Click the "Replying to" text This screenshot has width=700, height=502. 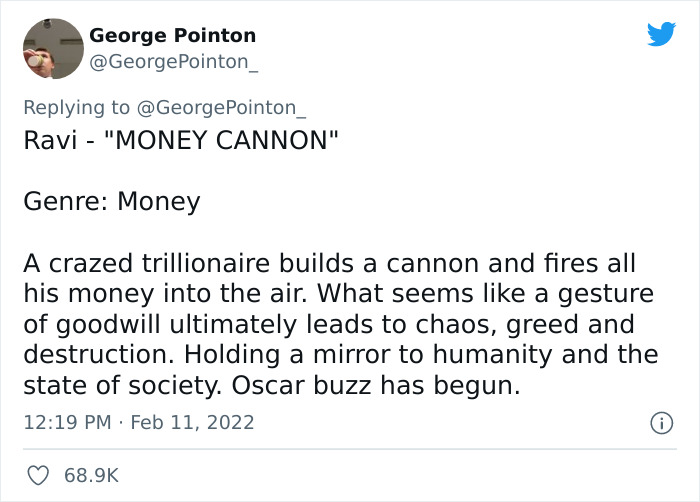[76, 108]
